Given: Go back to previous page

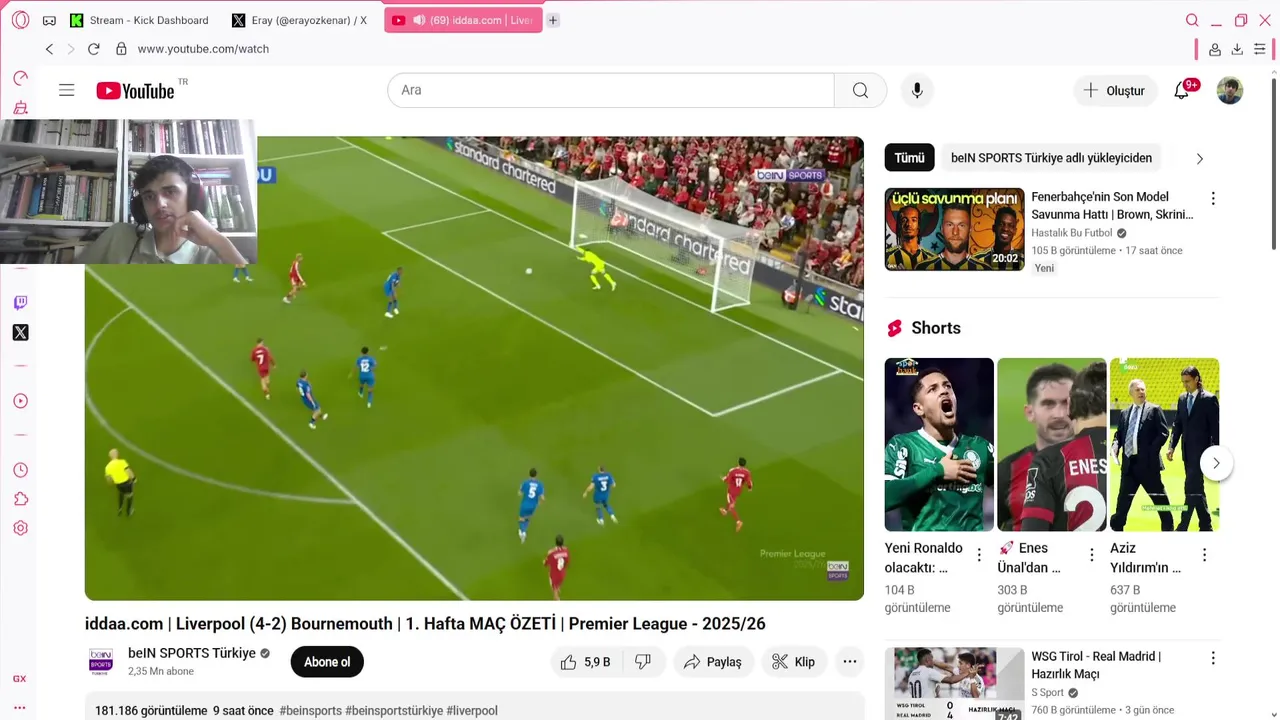Looking at the screenshot, I should coord(49,49).
